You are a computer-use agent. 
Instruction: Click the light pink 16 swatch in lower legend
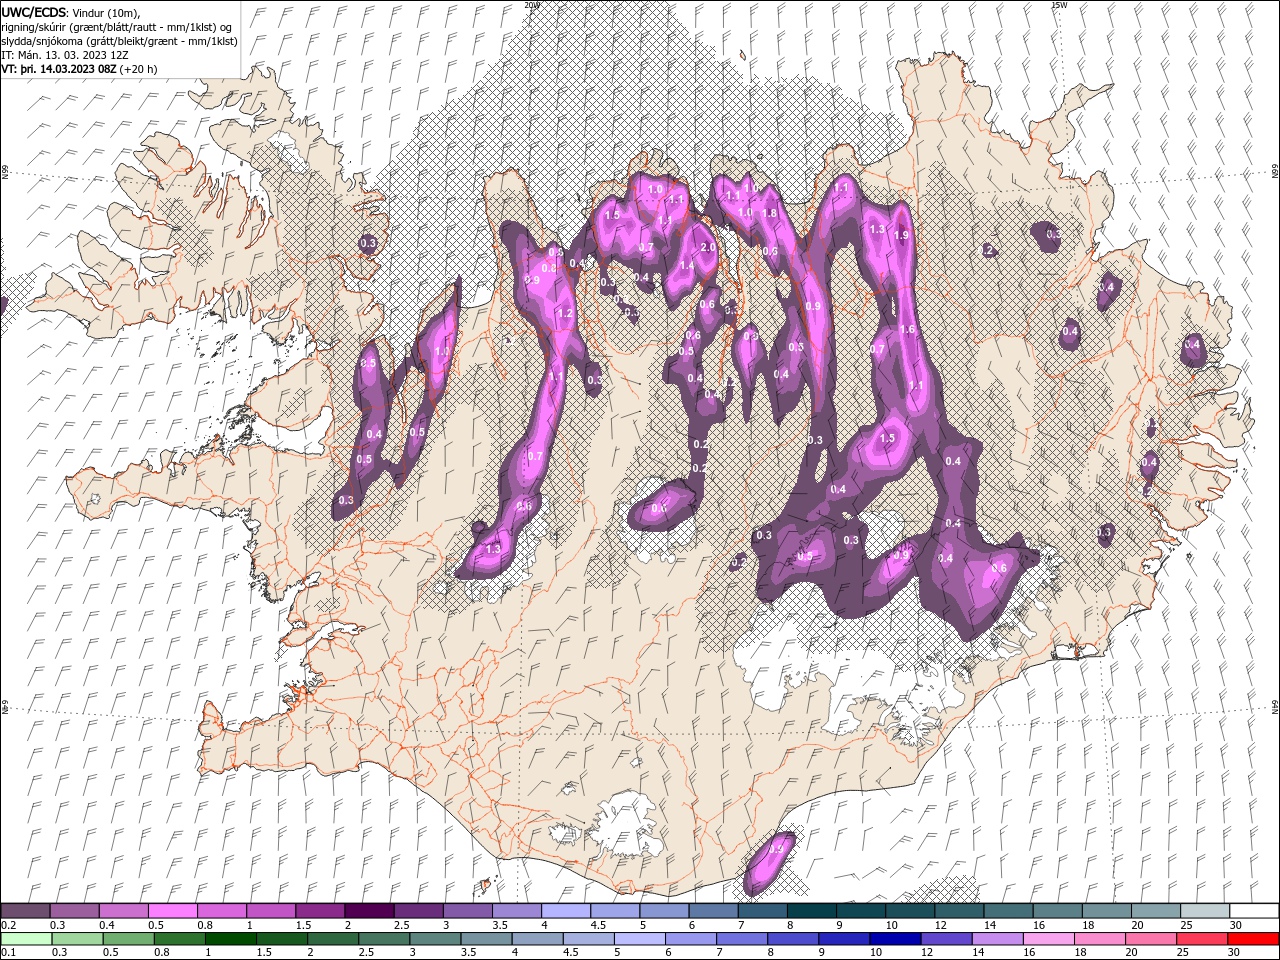[x=1049, y=939]
